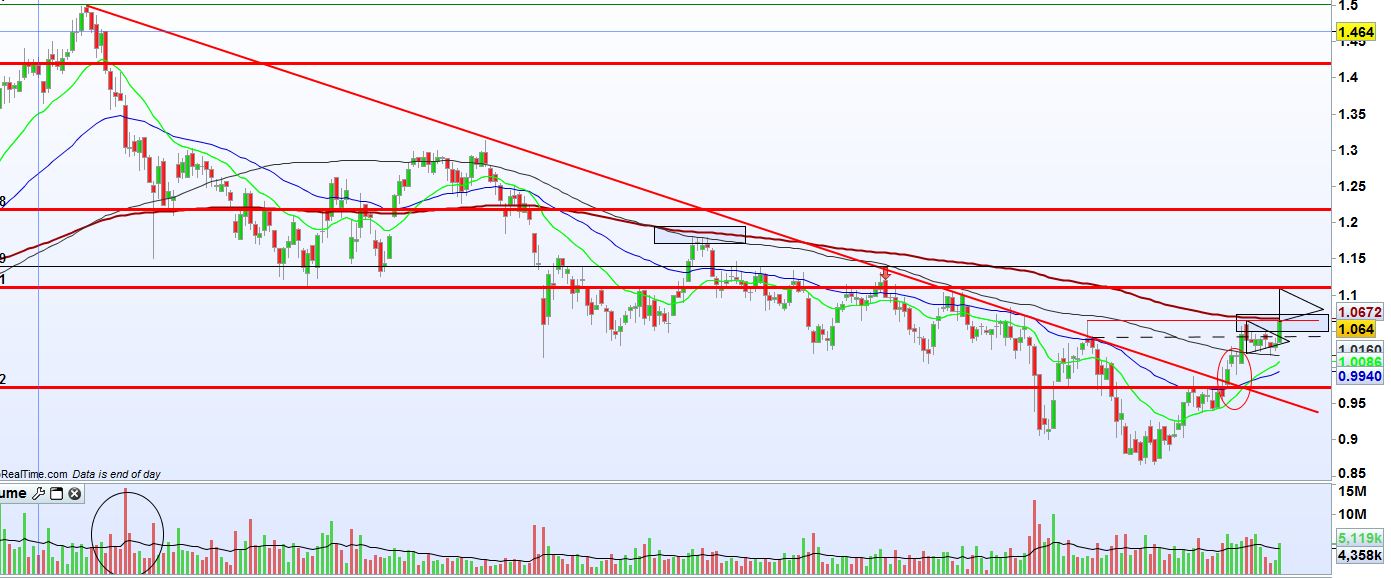Click the window icon on the volume panel

tap(56, 493)
